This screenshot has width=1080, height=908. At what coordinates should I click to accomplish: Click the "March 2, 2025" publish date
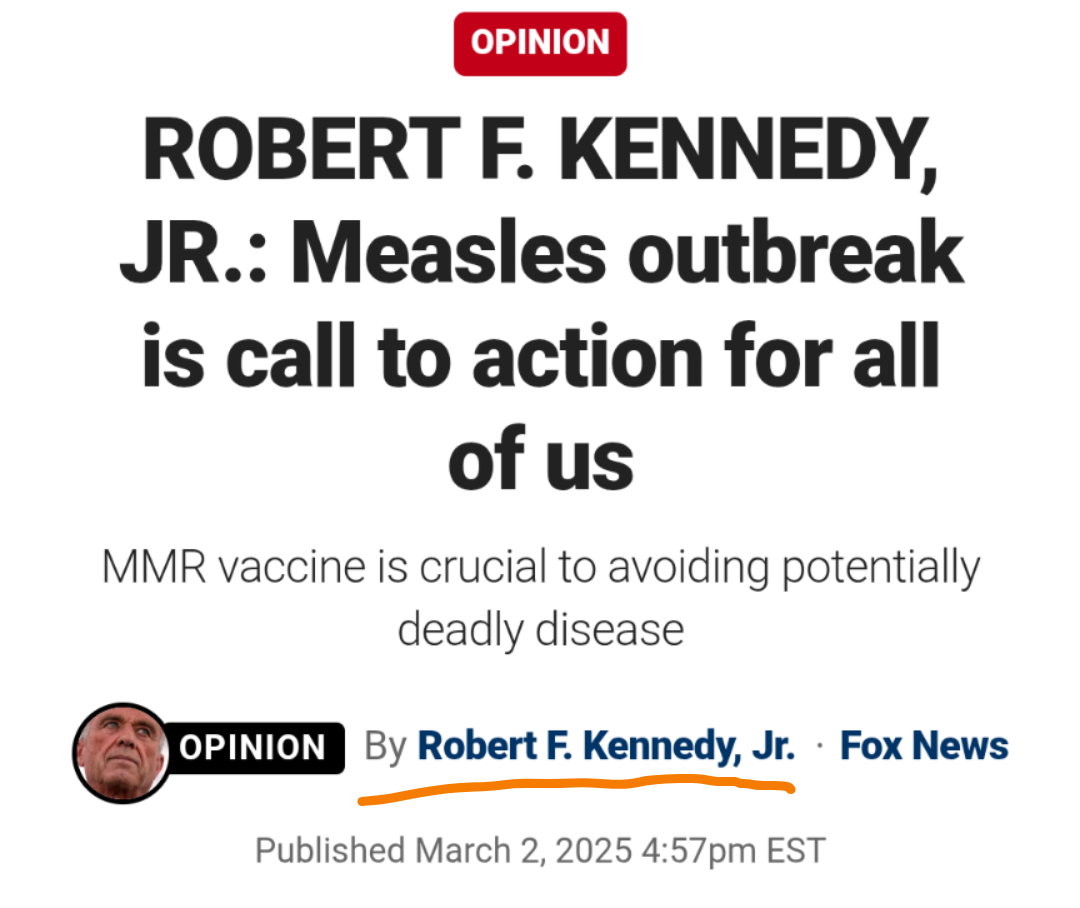(525, 851)
